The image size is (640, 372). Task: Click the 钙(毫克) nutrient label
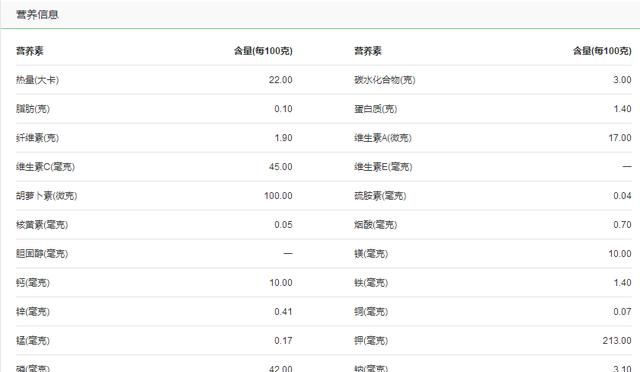(33, 283)
